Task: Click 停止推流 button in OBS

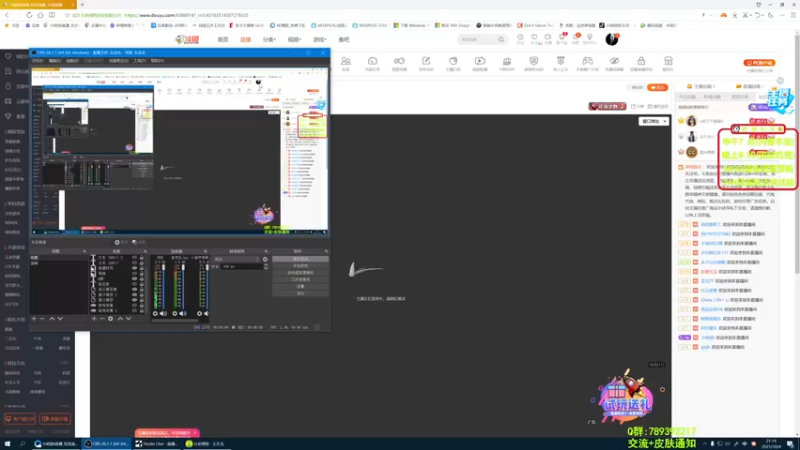Action: [x=301, y=259]
